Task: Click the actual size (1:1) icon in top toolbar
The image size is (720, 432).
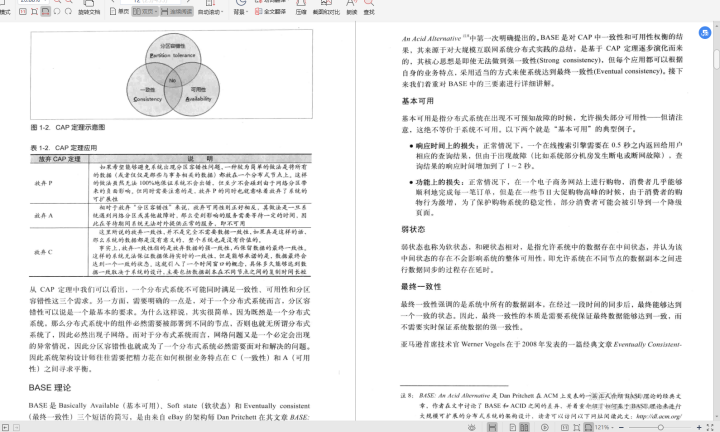Action: point(23,11)
